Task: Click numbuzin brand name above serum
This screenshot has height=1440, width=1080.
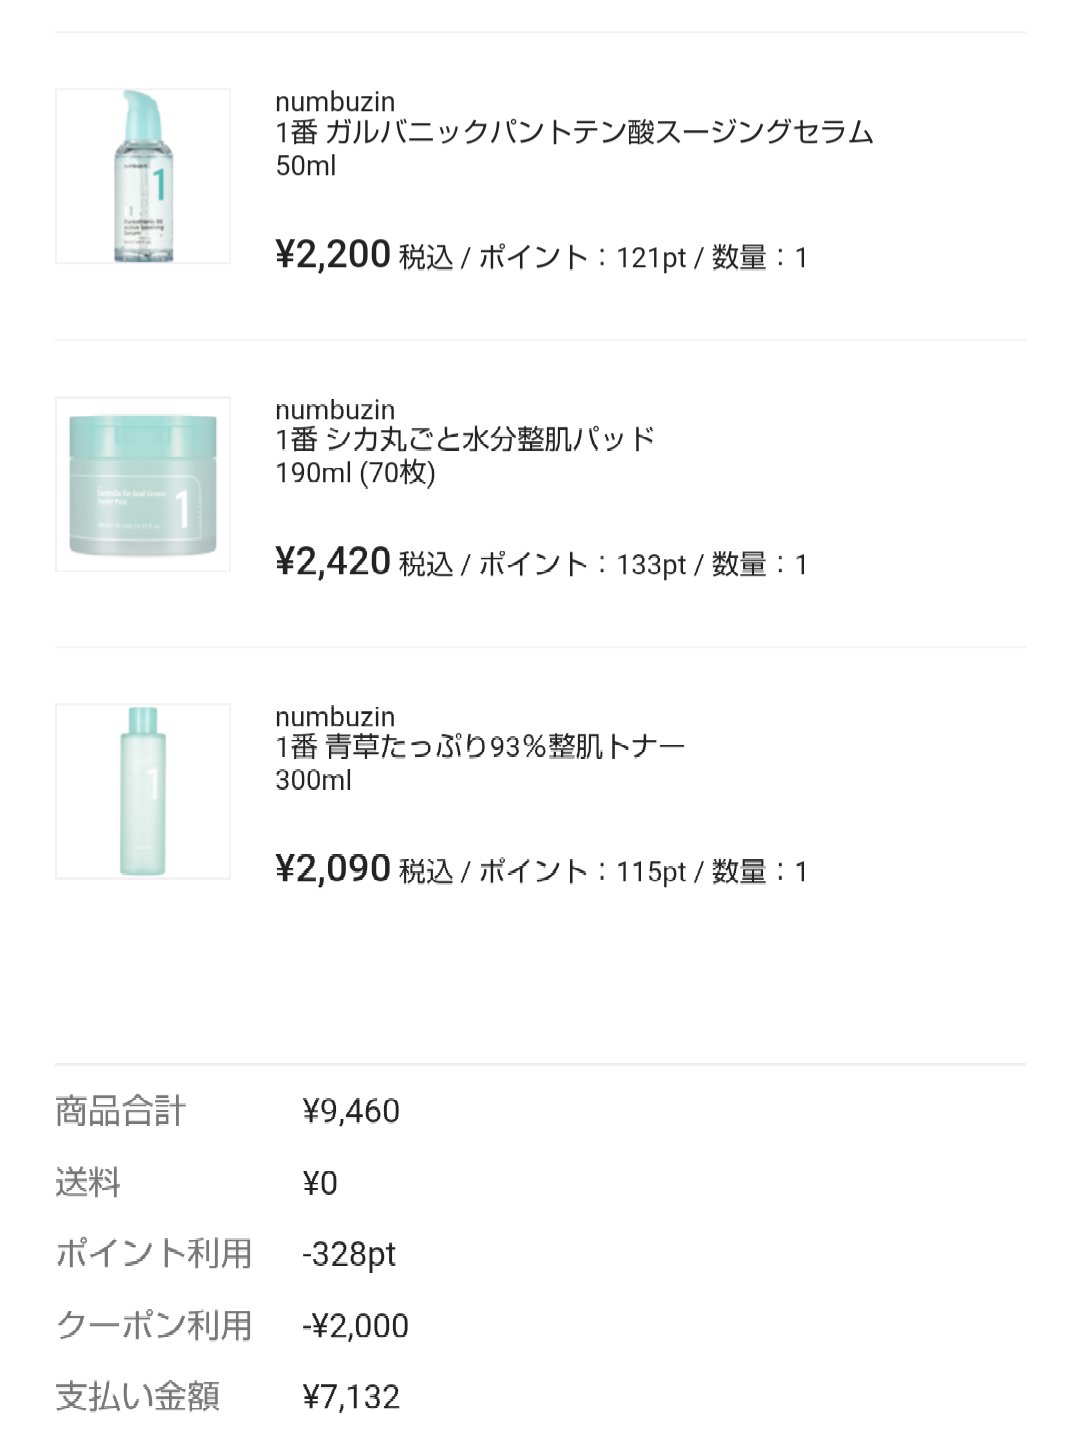Action: pos(335,101)
